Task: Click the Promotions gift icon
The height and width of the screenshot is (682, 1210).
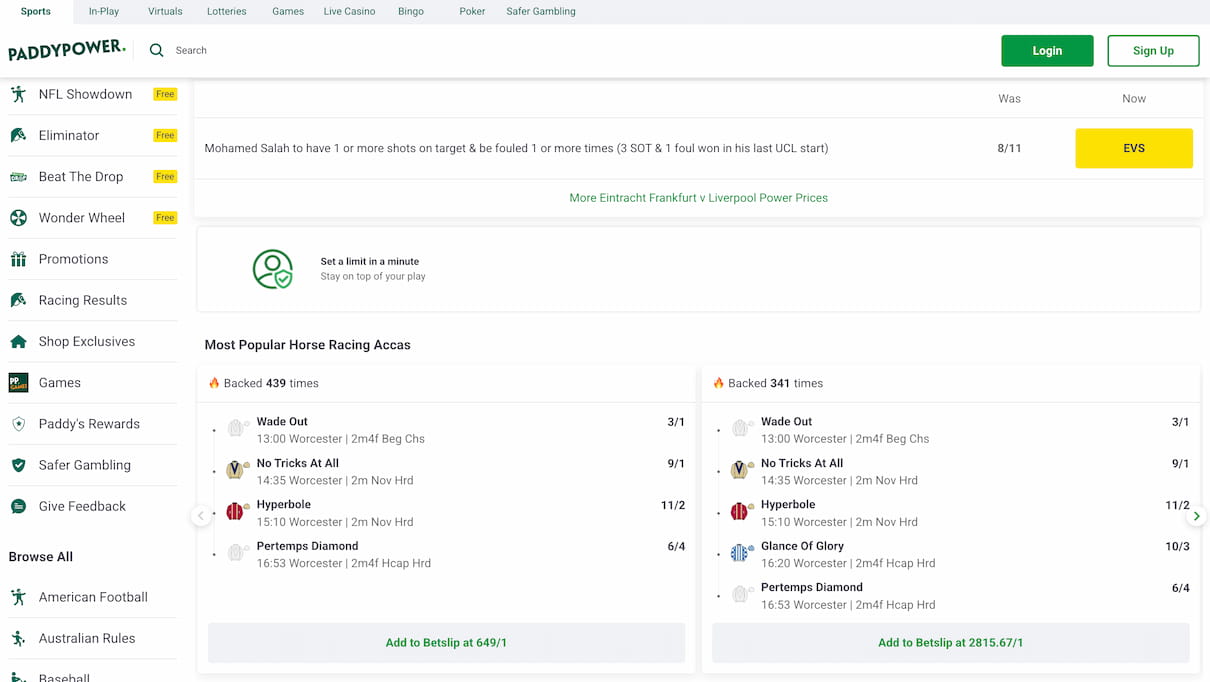Action: coord(18,259)
